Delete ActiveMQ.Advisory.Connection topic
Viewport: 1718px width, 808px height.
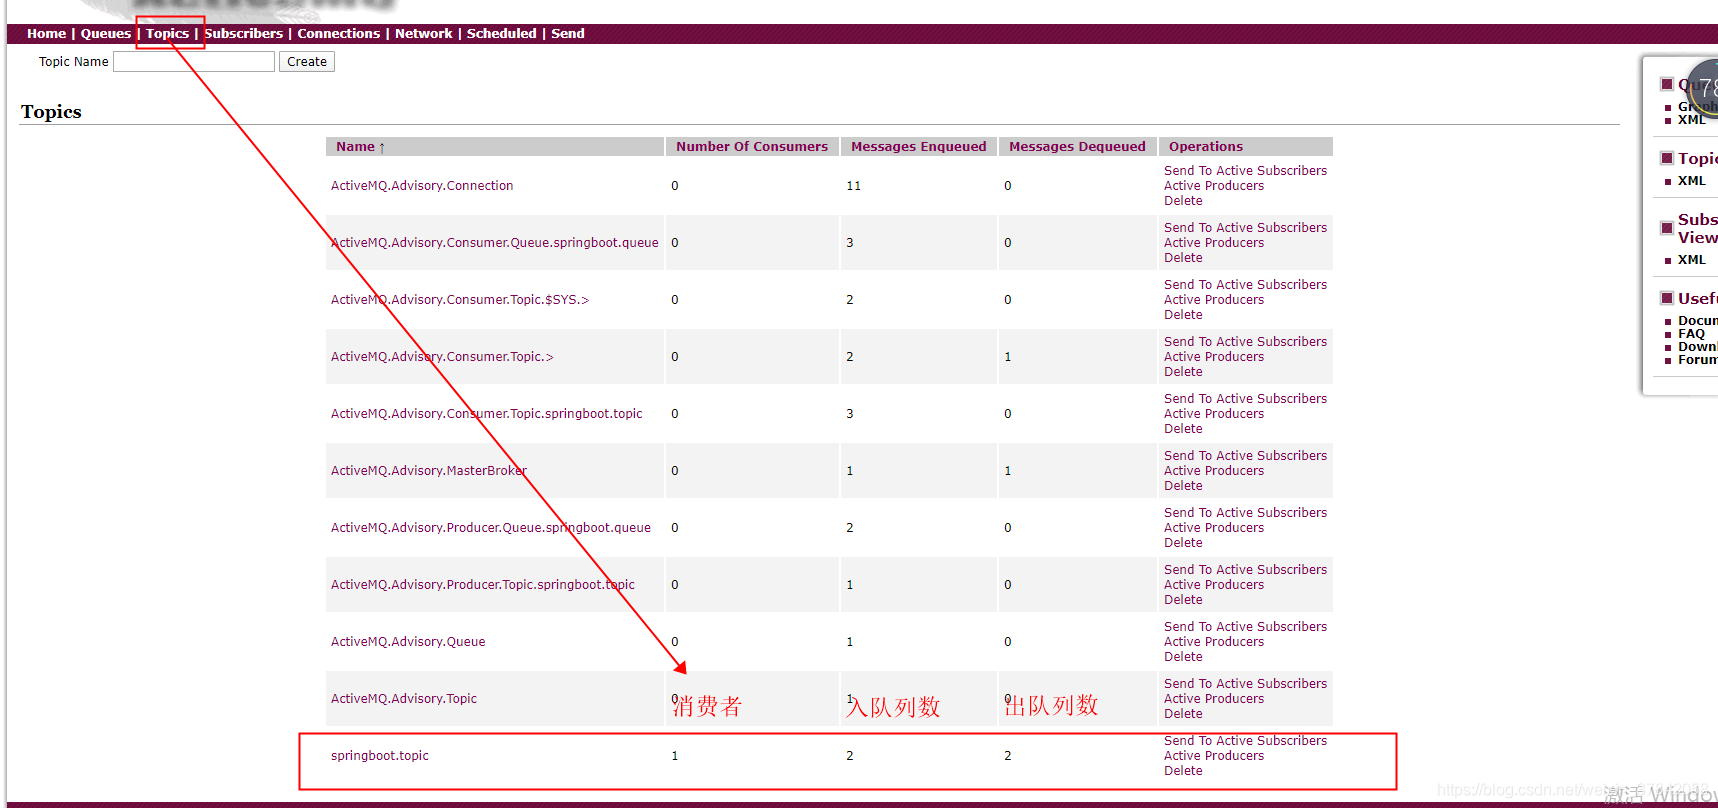[x=1183, y=201]
